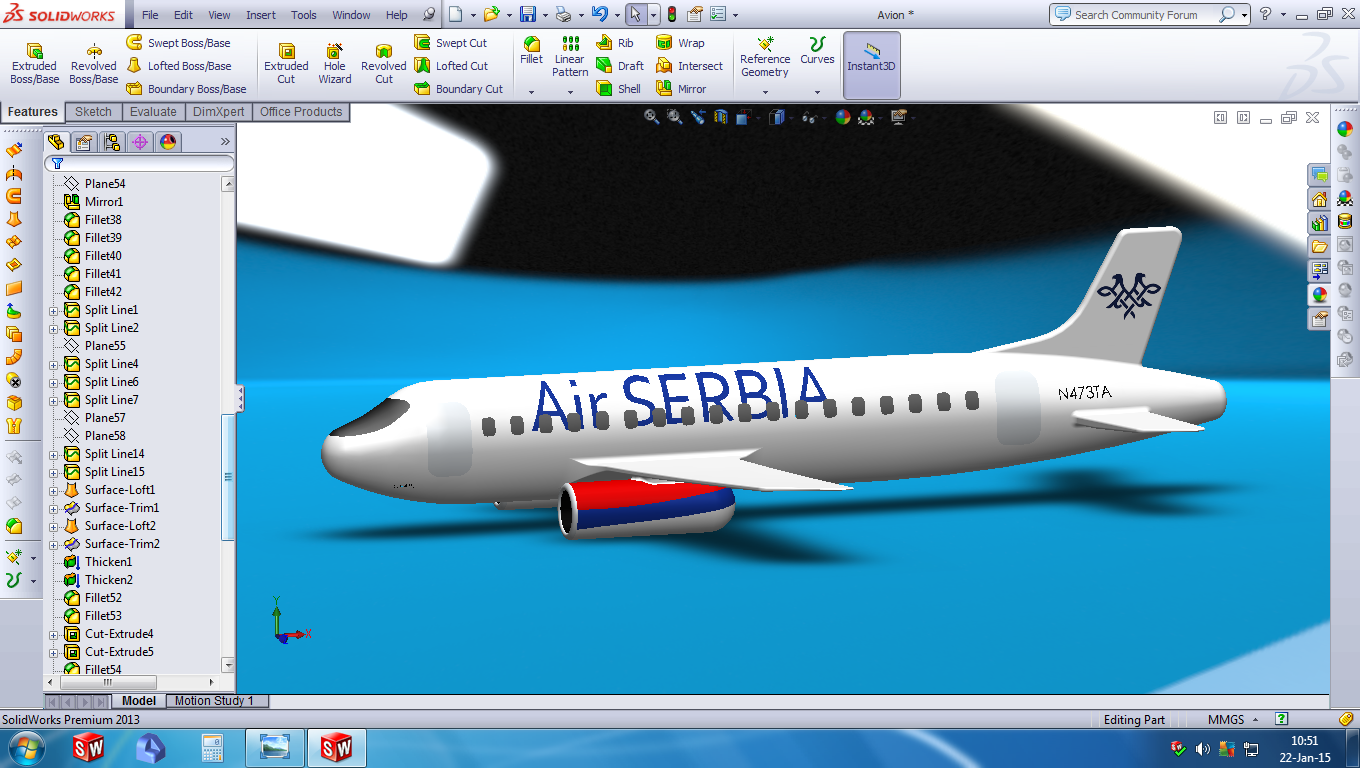Toggle Quick Tips in the status bar
The width and height of the screenshot is (1360, 768).
coord(1282,719)
